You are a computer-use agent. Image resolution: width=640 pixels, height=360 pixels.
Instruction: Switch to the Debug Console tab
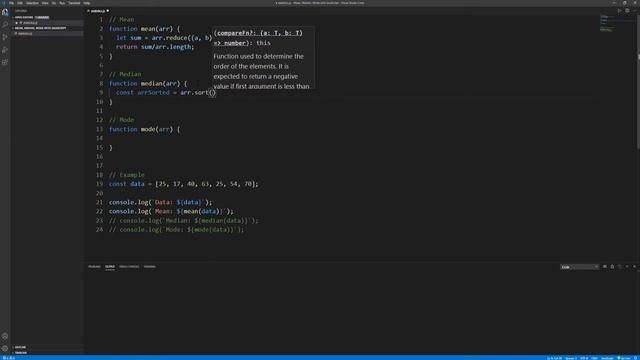tap(129, 267)
